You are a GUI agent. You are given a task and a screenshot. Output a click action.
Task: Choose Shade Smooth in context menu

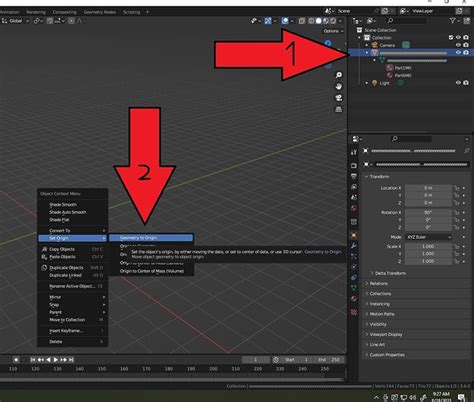63,204
